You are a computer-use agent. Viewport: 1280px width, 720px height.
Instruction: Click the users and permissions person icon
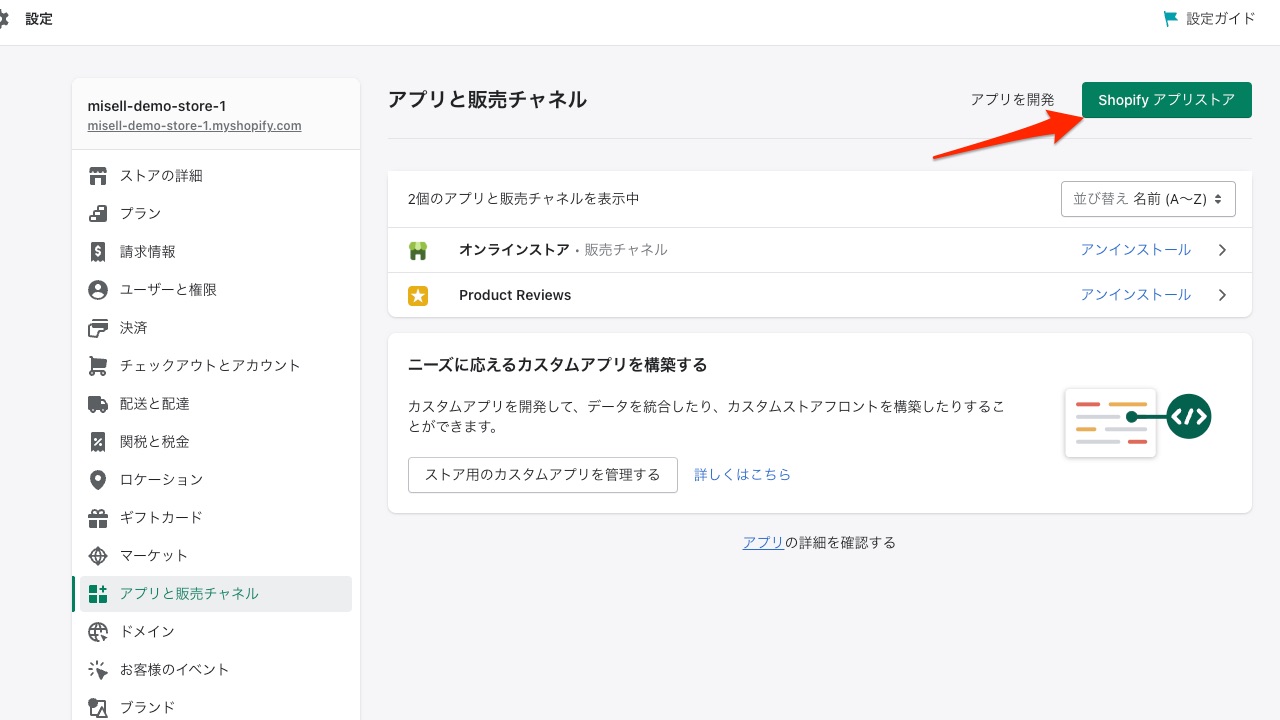(98, 290)
